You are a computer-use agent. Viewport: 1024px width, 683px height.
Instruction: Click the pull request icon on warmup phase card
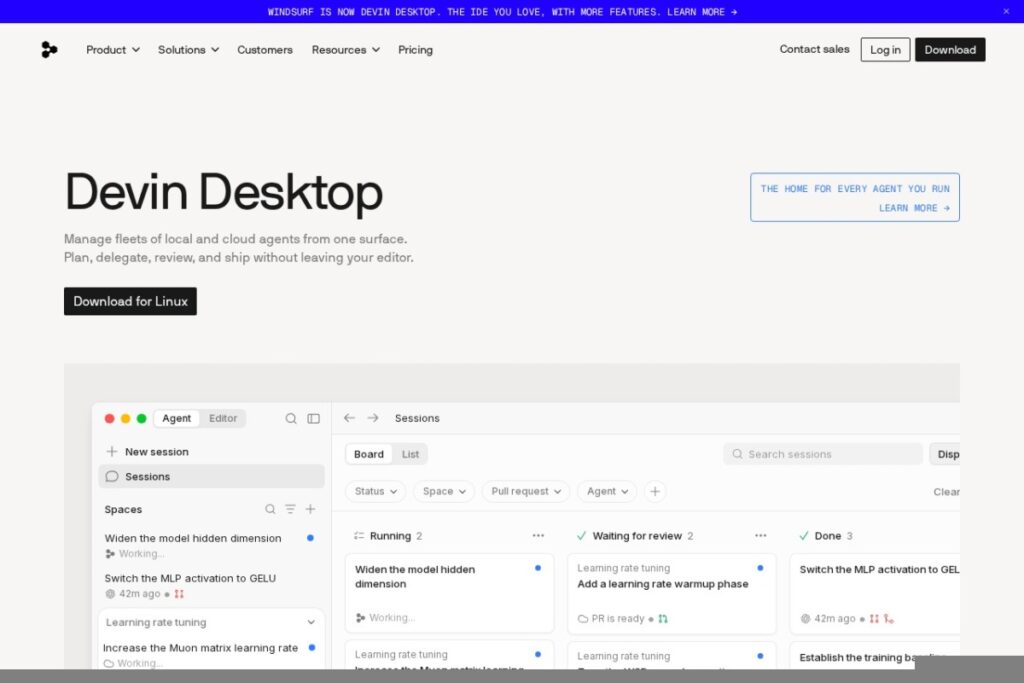pyautogui.click(x=663, y=618)
